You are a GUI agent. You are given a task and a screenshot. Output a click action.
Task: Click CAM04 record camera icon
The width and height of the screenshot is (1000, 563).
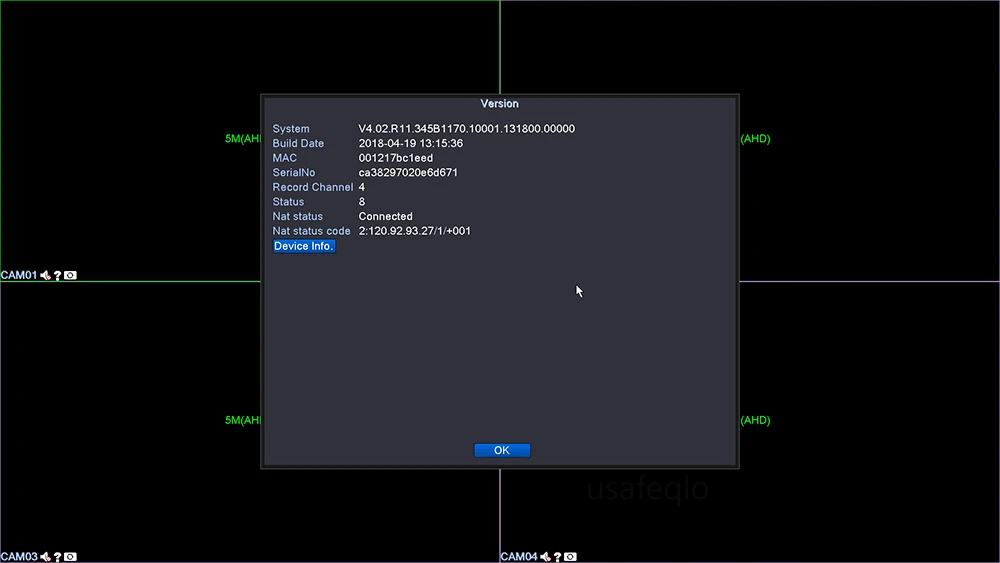point(570,557)
